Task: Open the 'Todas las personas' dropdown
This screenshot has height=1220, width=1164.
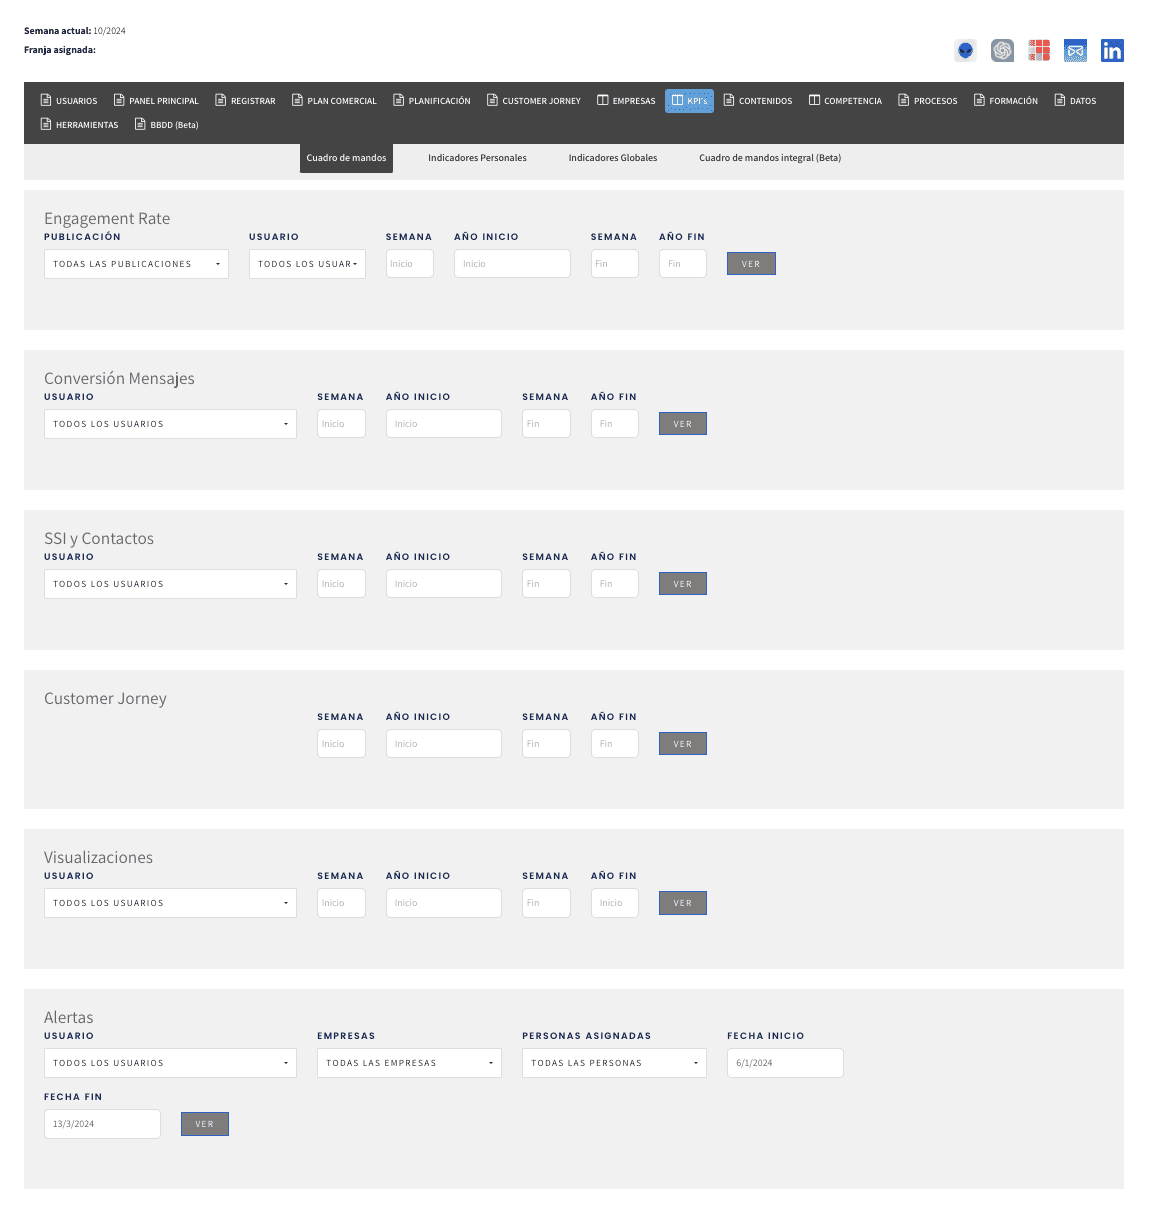Action: coord(614,1063)
